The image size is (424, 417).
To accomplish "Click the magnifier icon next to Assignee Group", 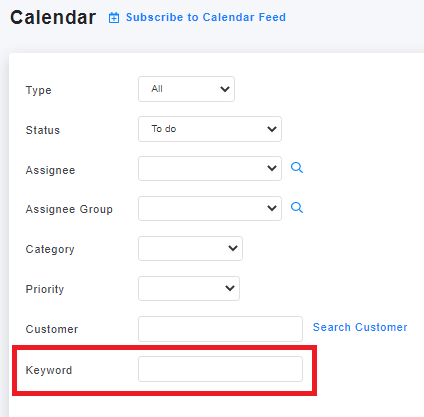I will point(297,208).
